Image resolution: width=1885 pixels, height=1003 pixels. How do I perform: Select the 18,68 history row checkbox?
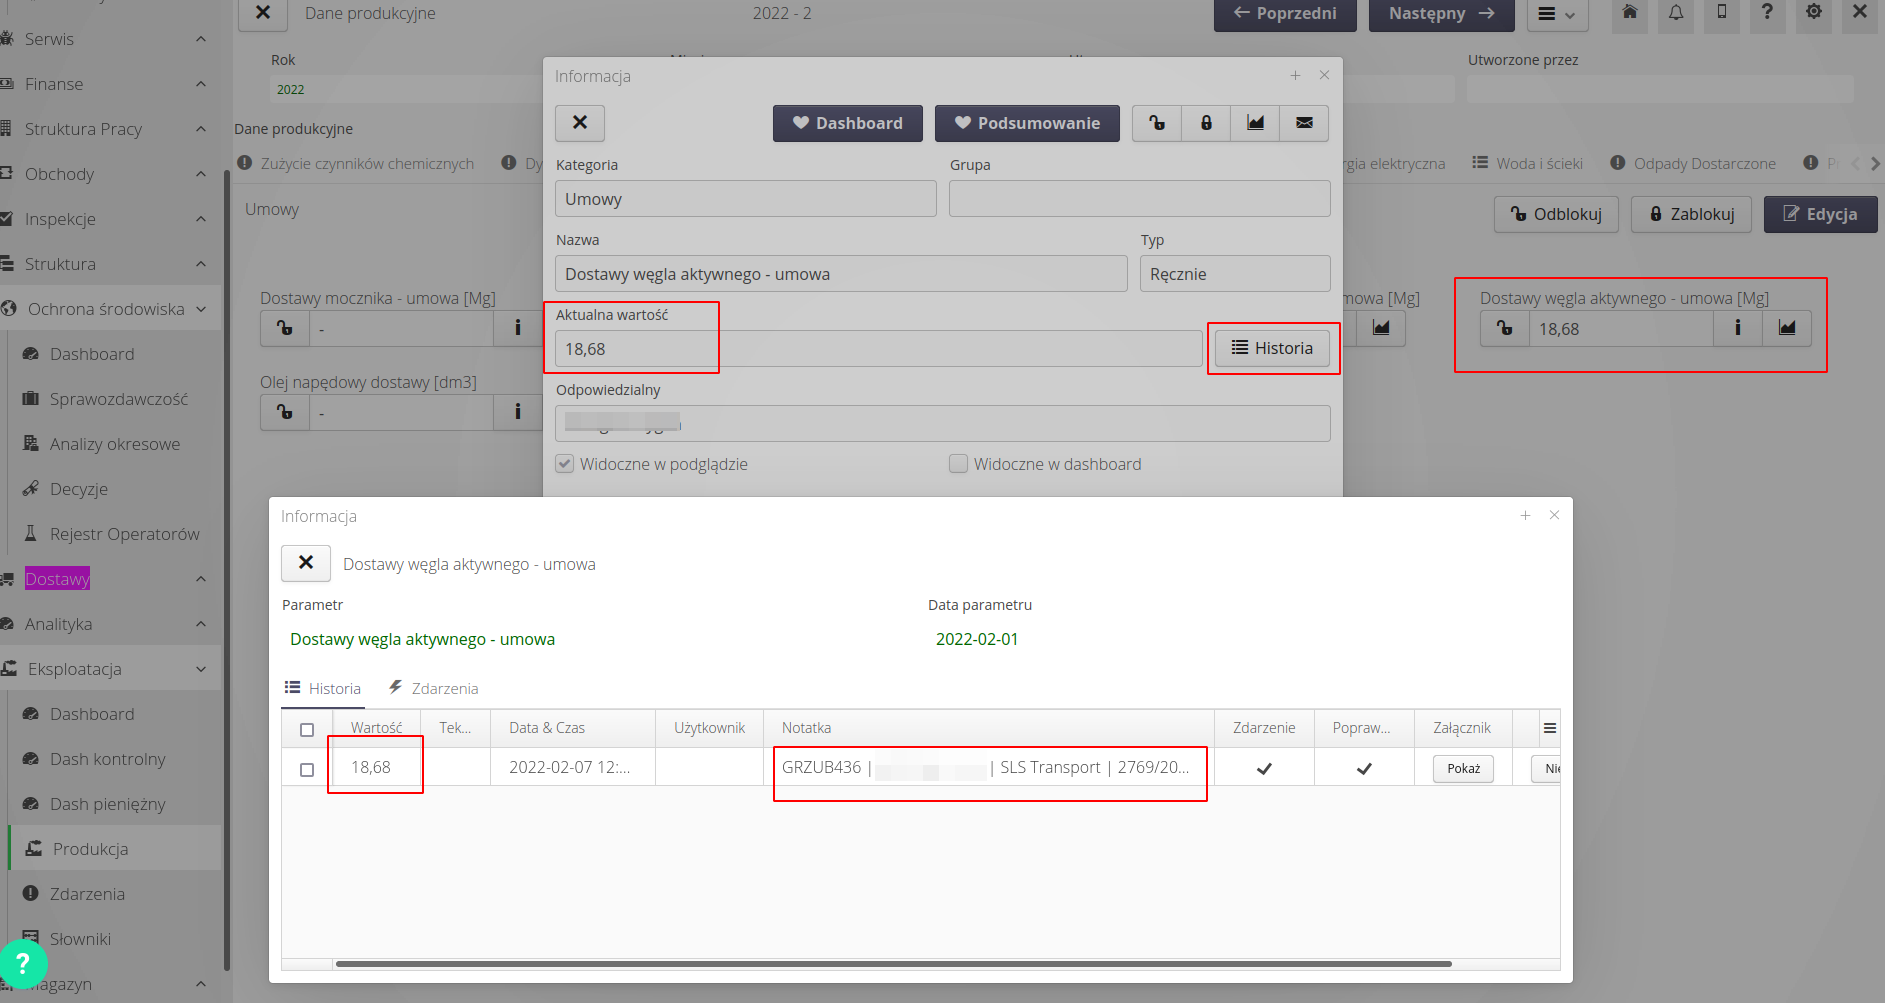click(x=307, y=769)
